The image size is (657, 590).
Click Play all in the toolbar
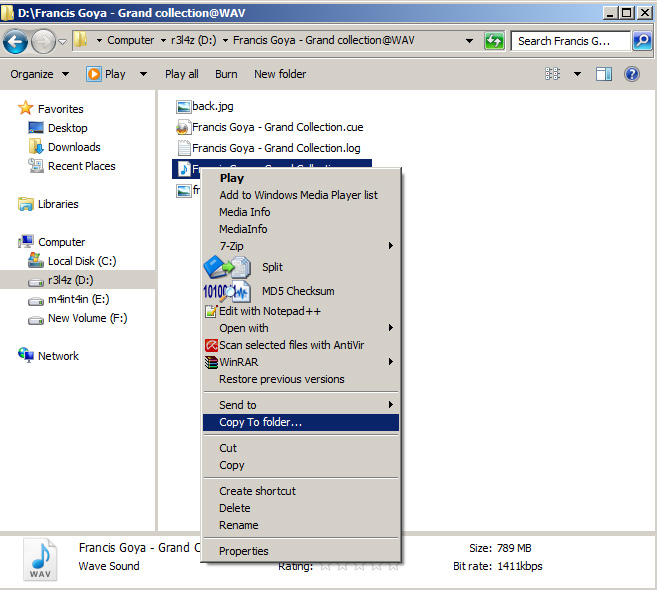click(x=181, y=74)
